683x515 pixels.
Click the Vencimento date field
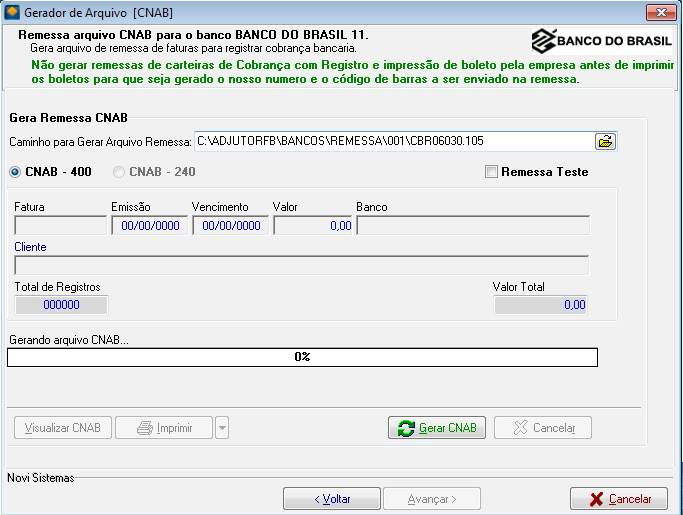click(230, 226)
